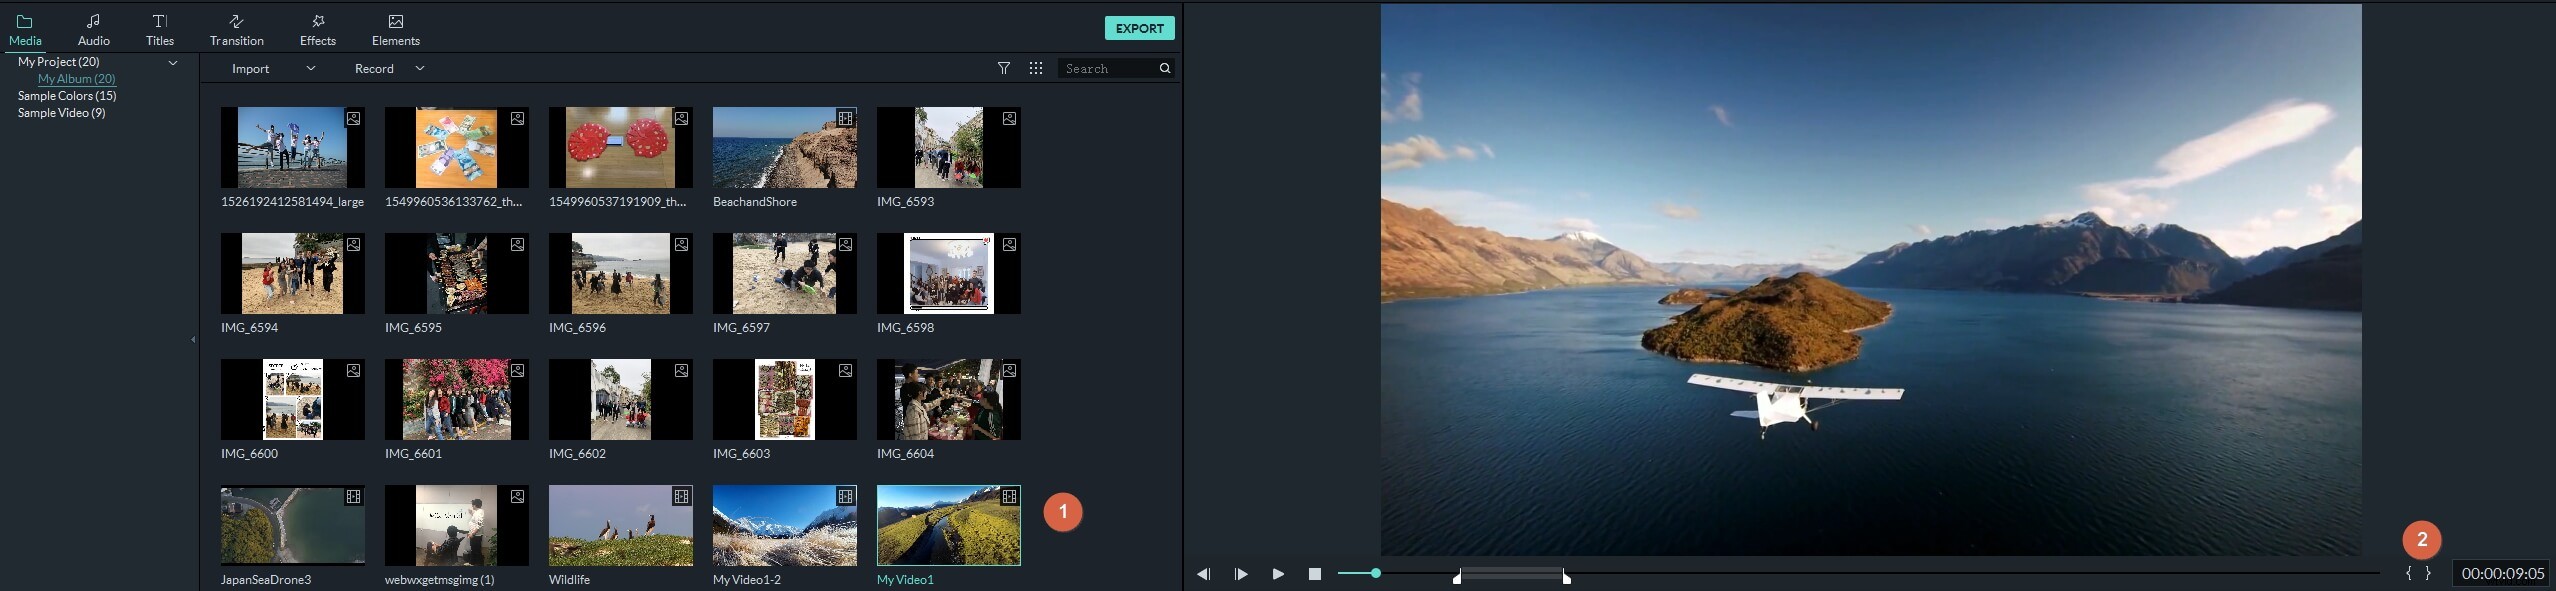Viewport: 2556px width, 591px height.
Task: Open the Media tab
Action: click(x=25, y=30)
